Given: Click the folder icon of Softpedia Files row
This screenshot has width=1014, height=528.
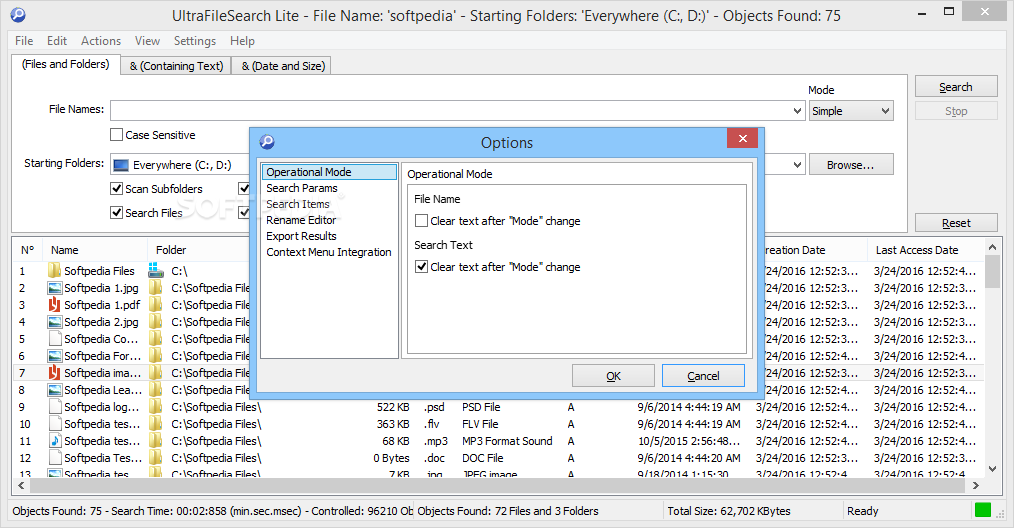Looking at the screenshot, I should point(54,270).
